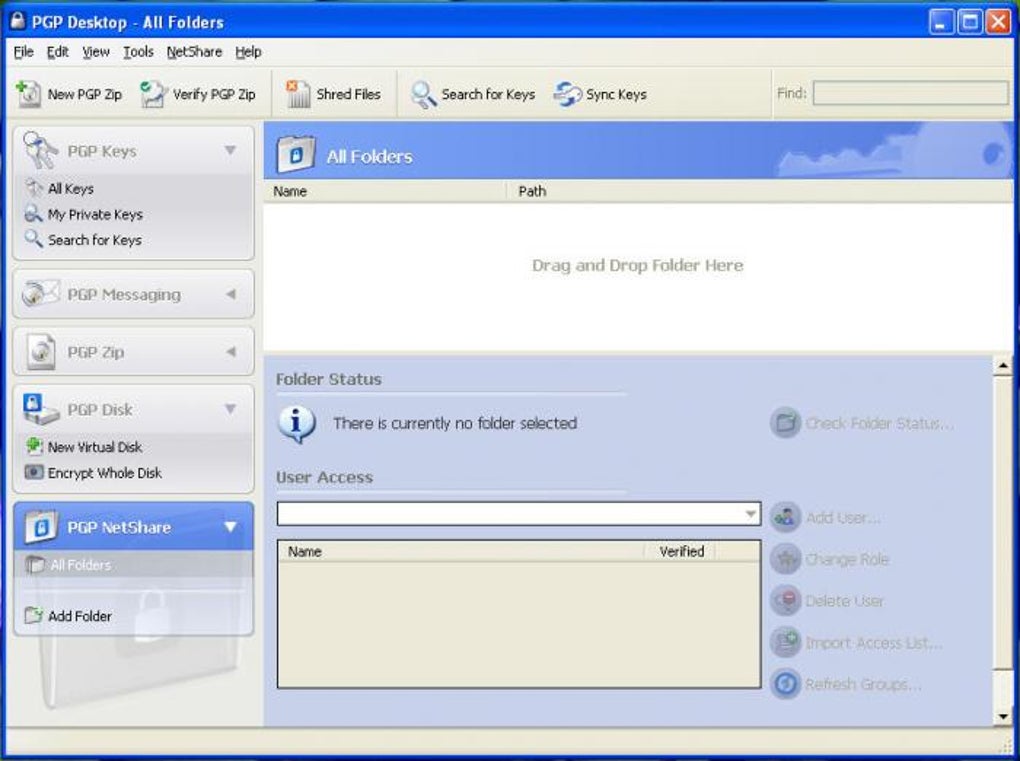1020x761 pixels.
Task: Sort folders by Path column header
Action: click(758, 191)
